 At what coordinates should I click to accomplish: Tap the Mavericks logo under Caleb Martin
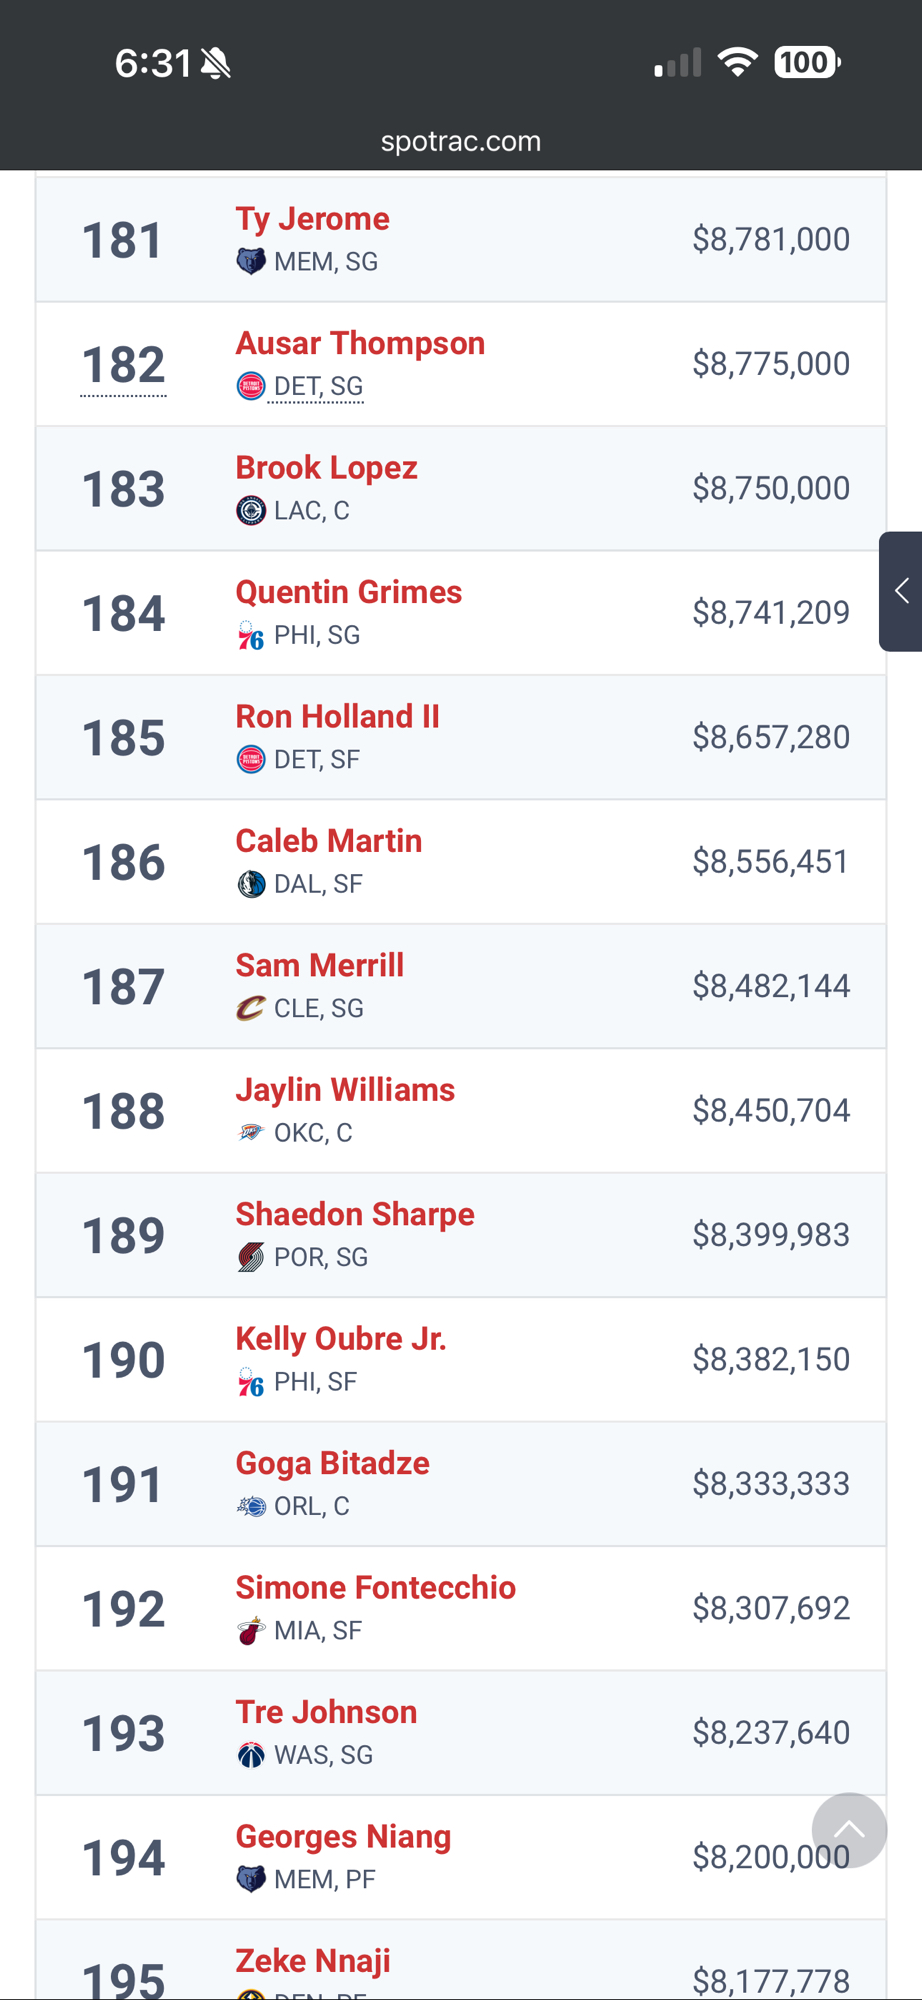tap(250, 884)
